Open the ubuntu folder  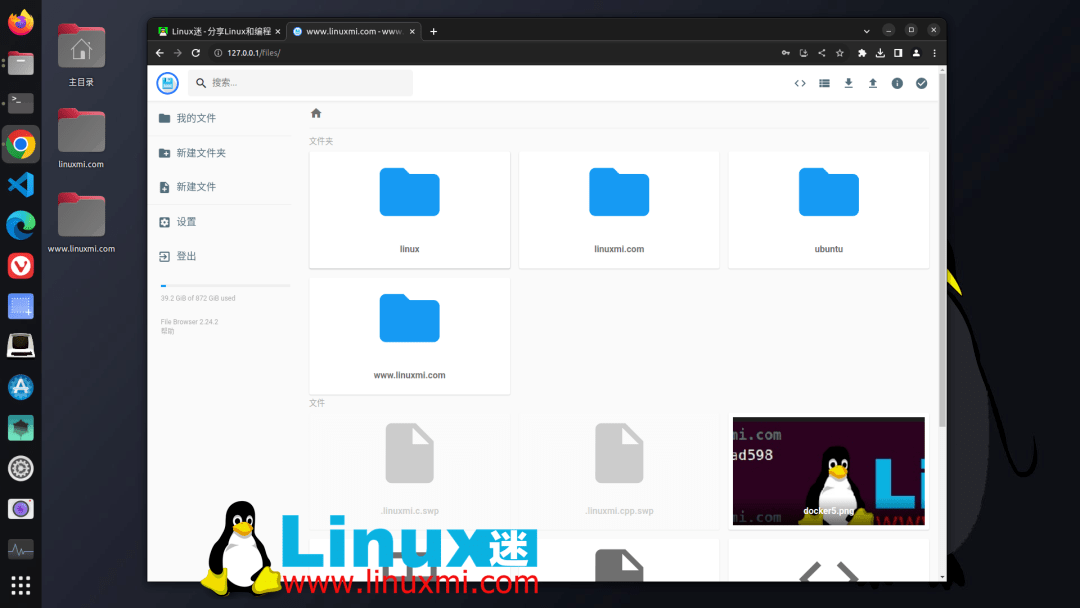tap(829, 210)
